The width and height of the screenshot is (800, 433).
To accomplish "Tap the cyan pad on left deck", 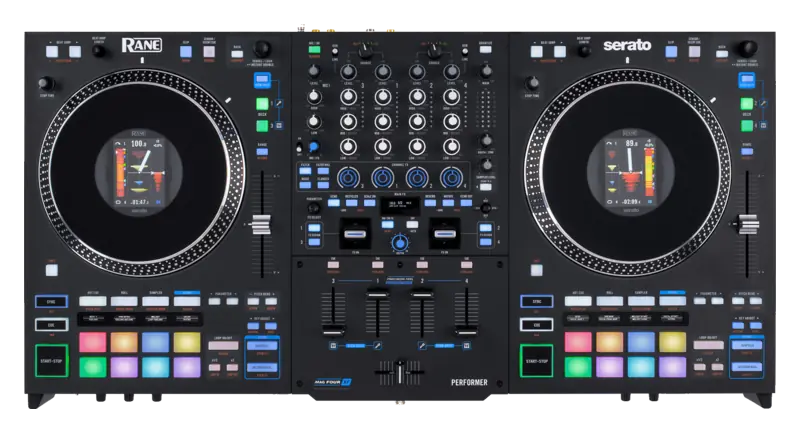I will click(x=156, y=367).
